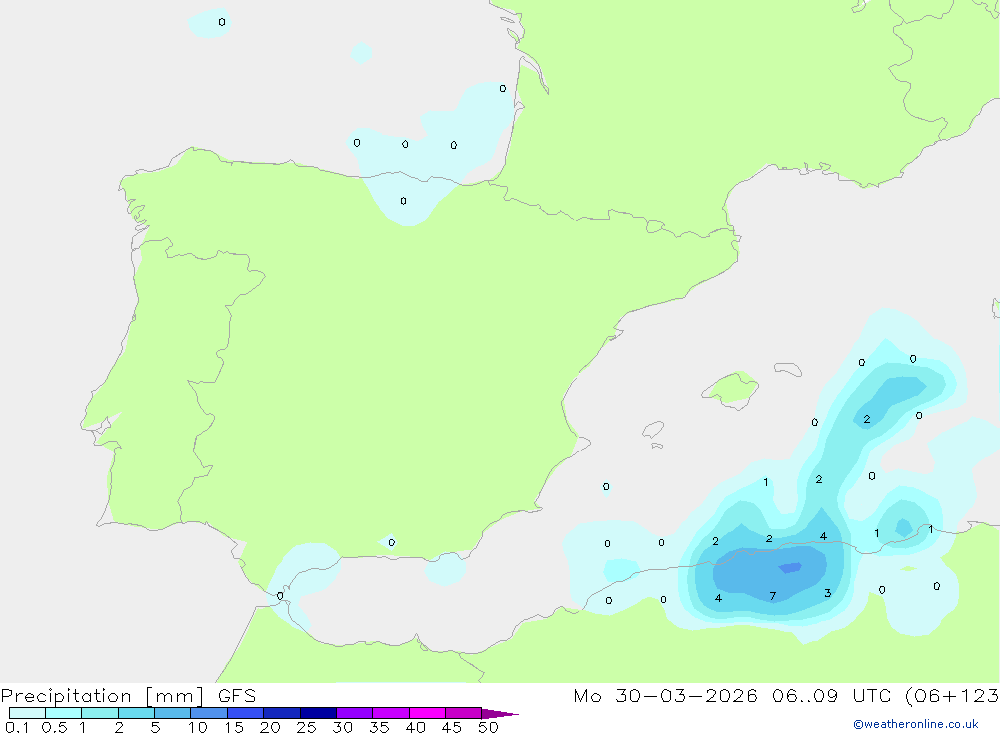Click the legend scale label '40'
The width and height of the screenshot is (1000, 733).
[x=415, y=727]
